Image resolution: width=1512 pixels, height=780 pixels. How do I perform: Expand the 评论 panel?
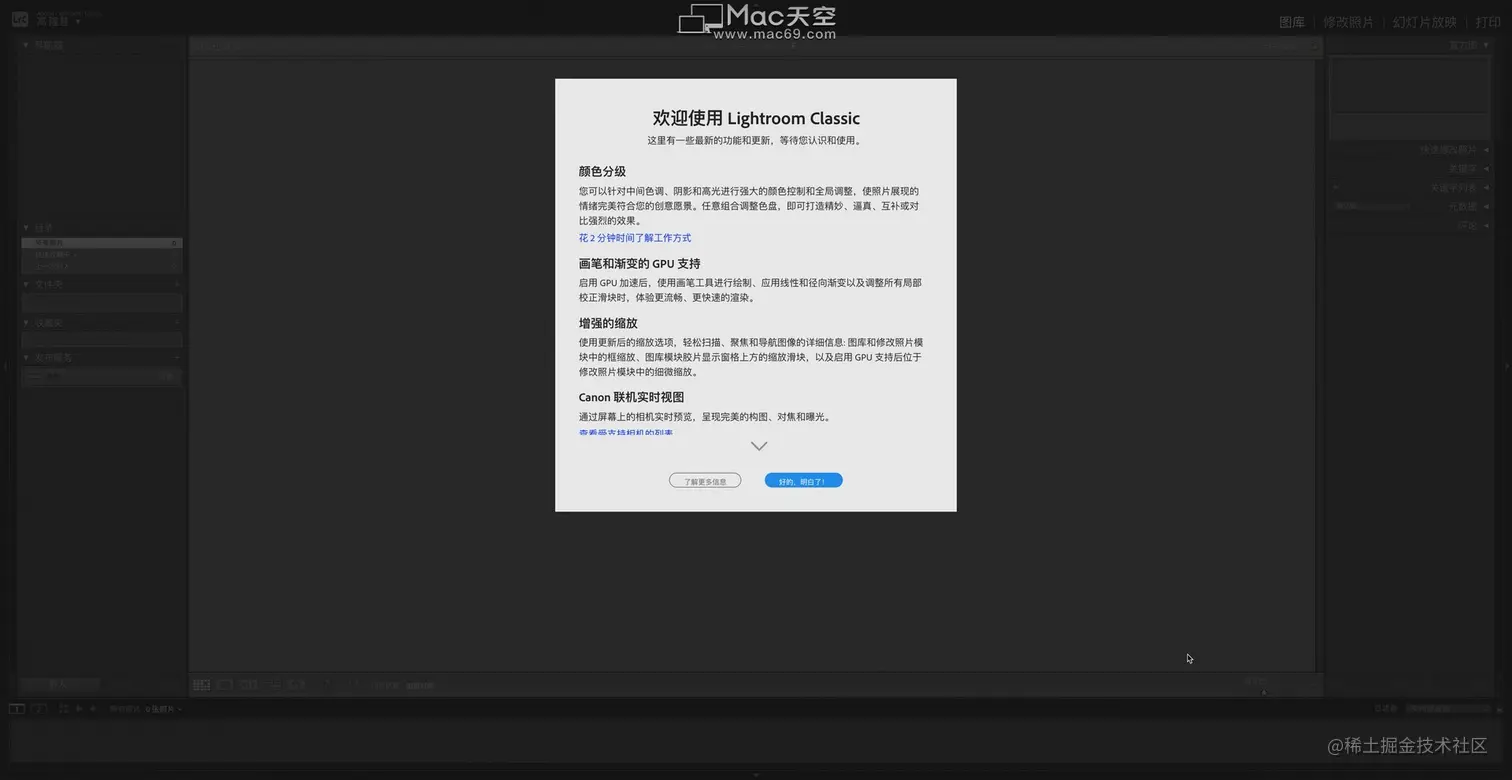pyautogui.click(x=1487, y=226)
